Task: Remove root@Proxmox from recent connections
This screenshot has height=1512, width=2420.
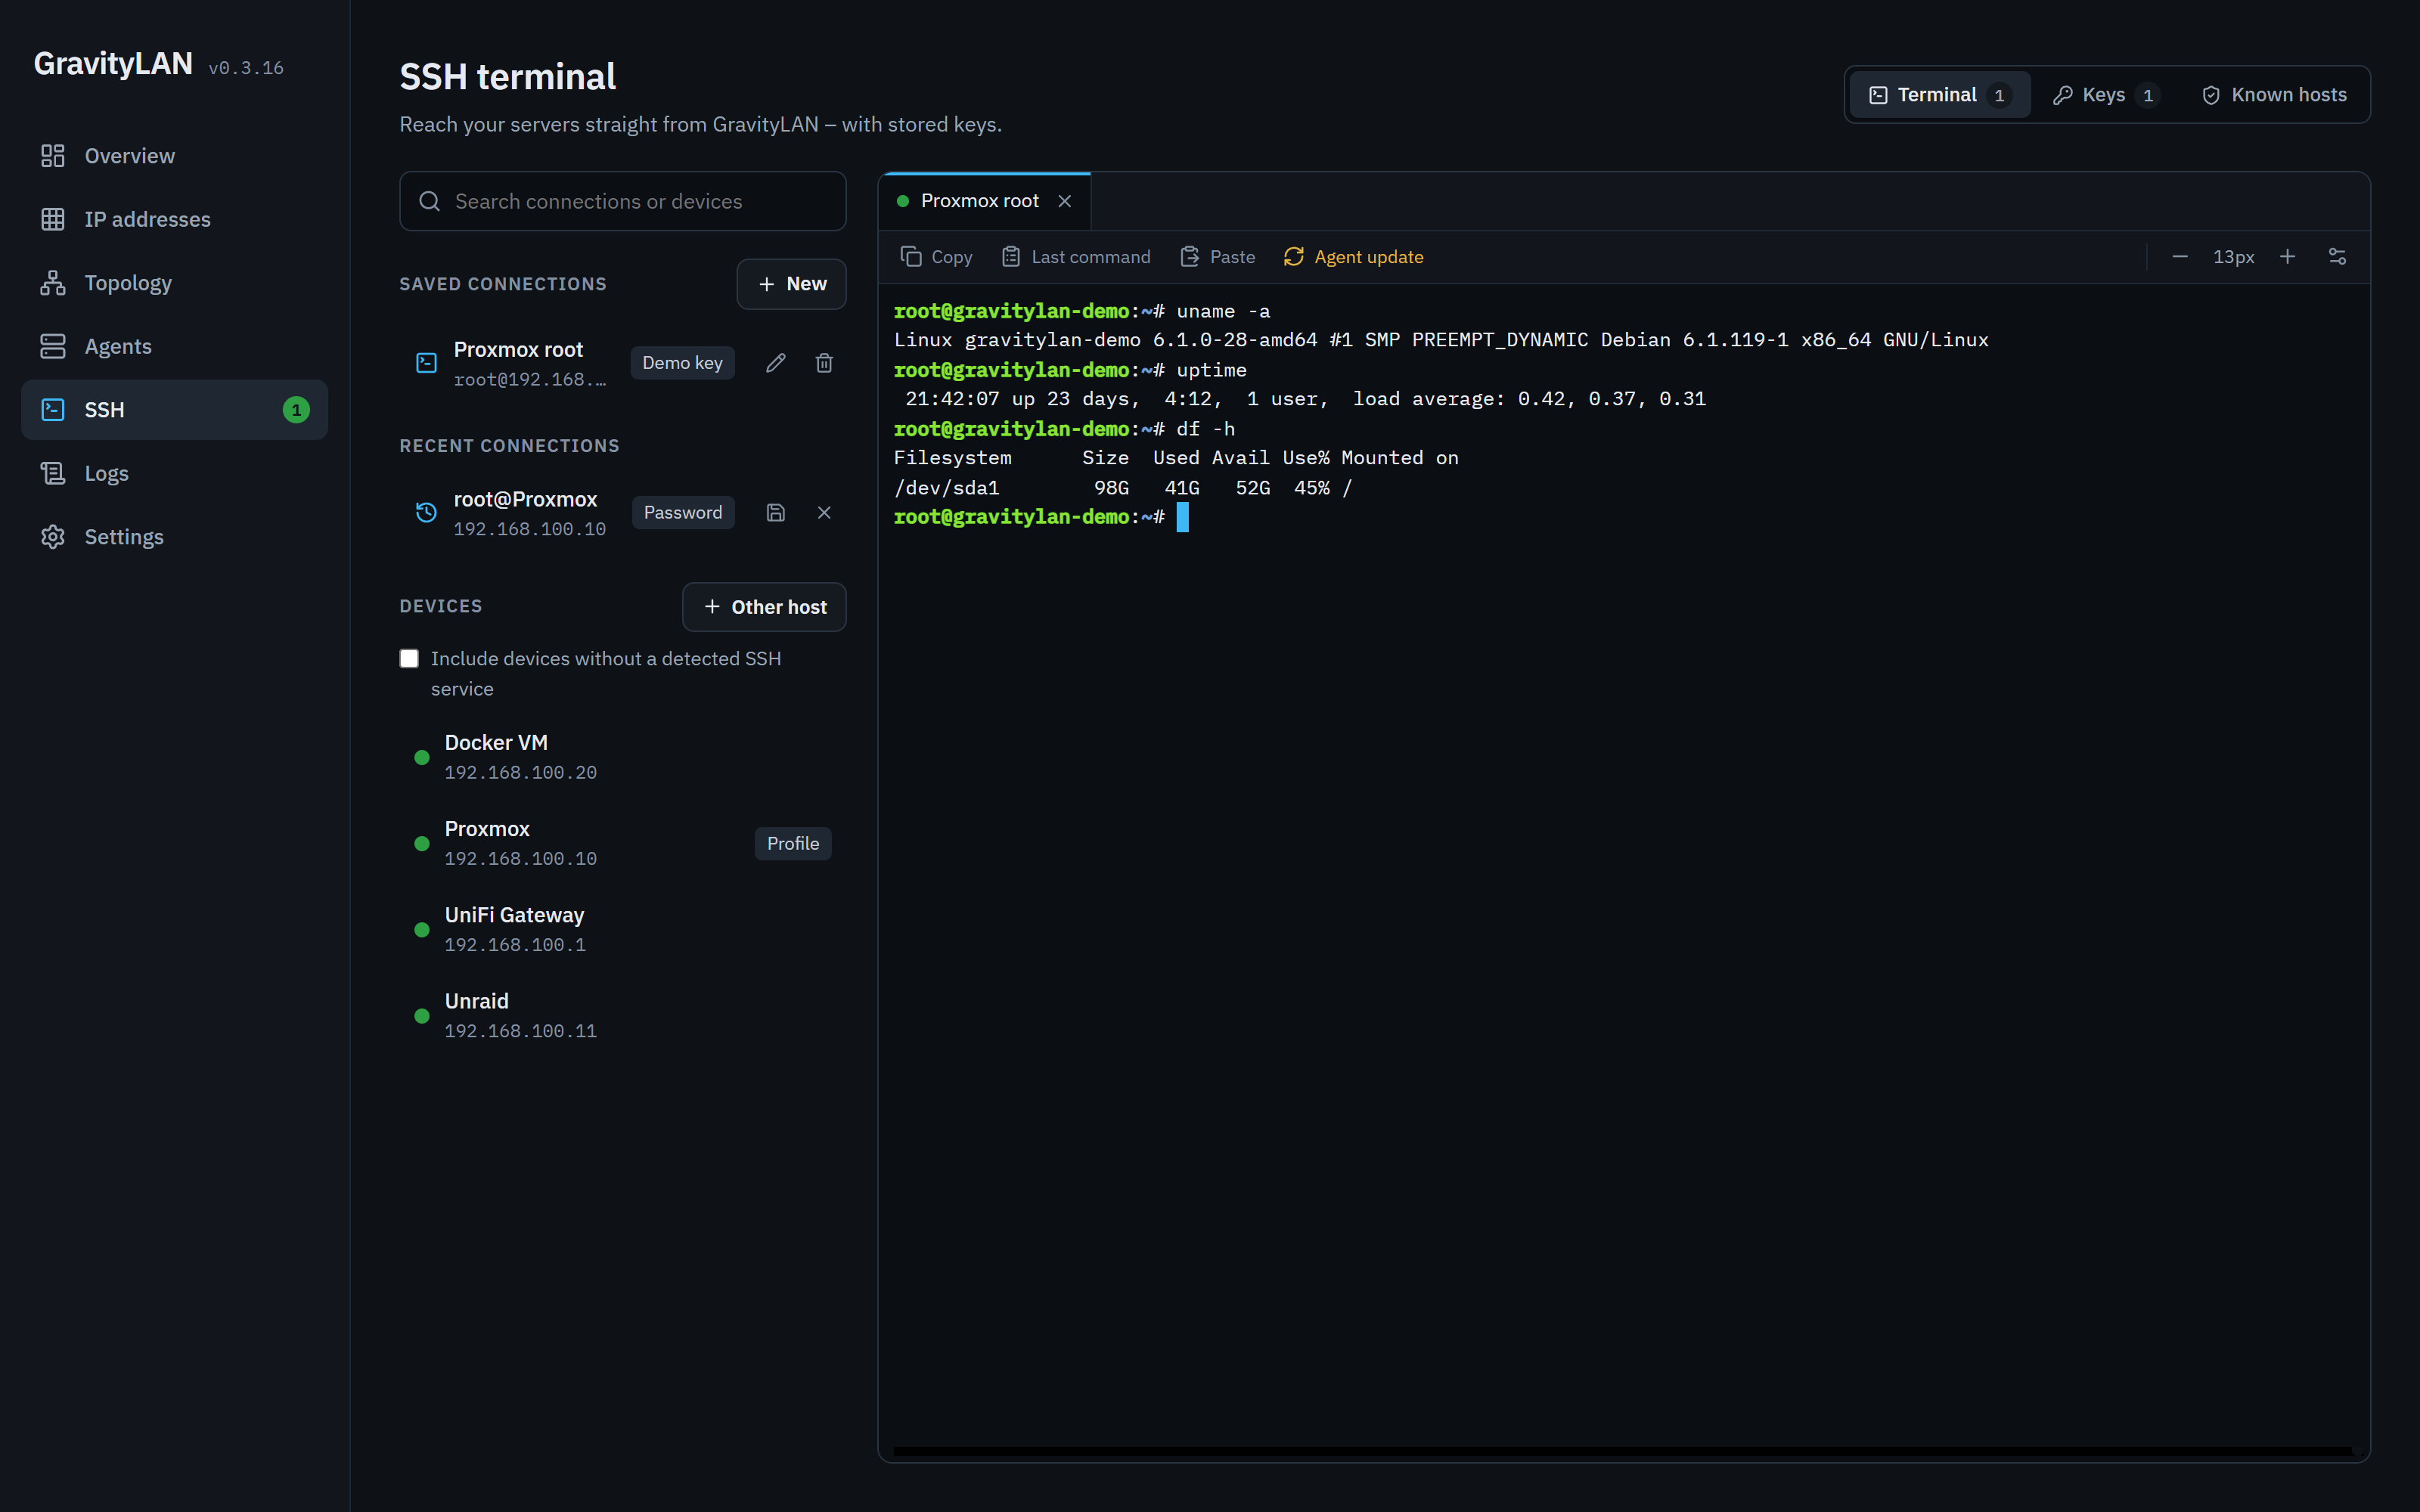Action: (824, 513)
